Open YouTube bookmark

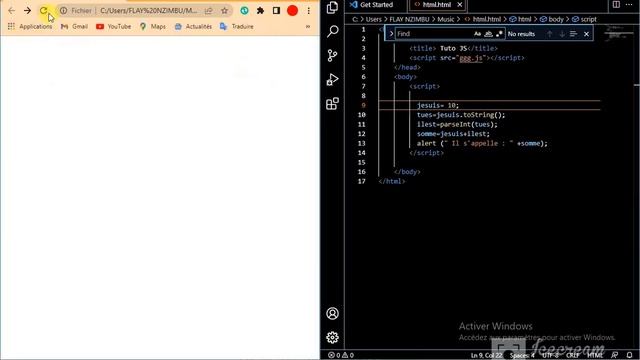tap(113, 27)
